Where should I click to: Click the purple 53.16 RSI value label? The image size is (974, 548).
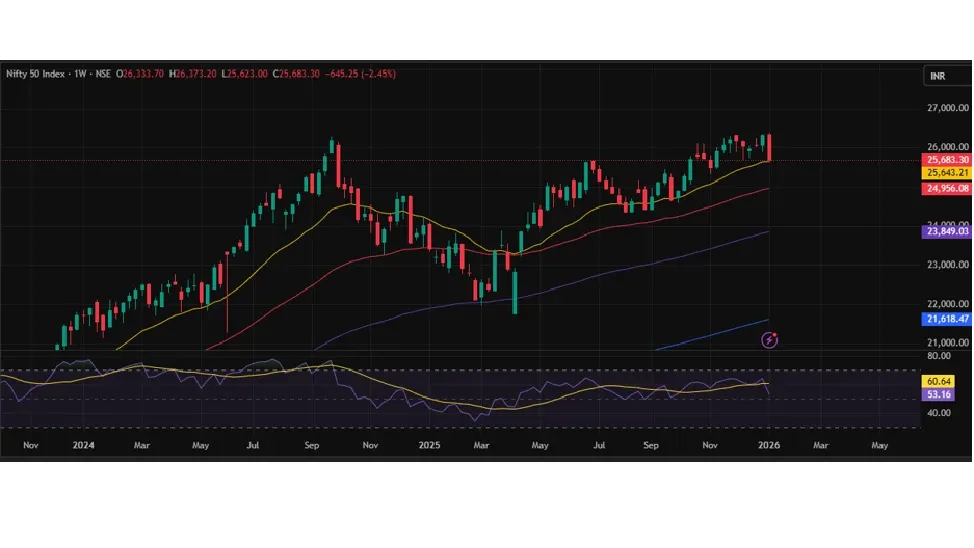pos(939,395)
